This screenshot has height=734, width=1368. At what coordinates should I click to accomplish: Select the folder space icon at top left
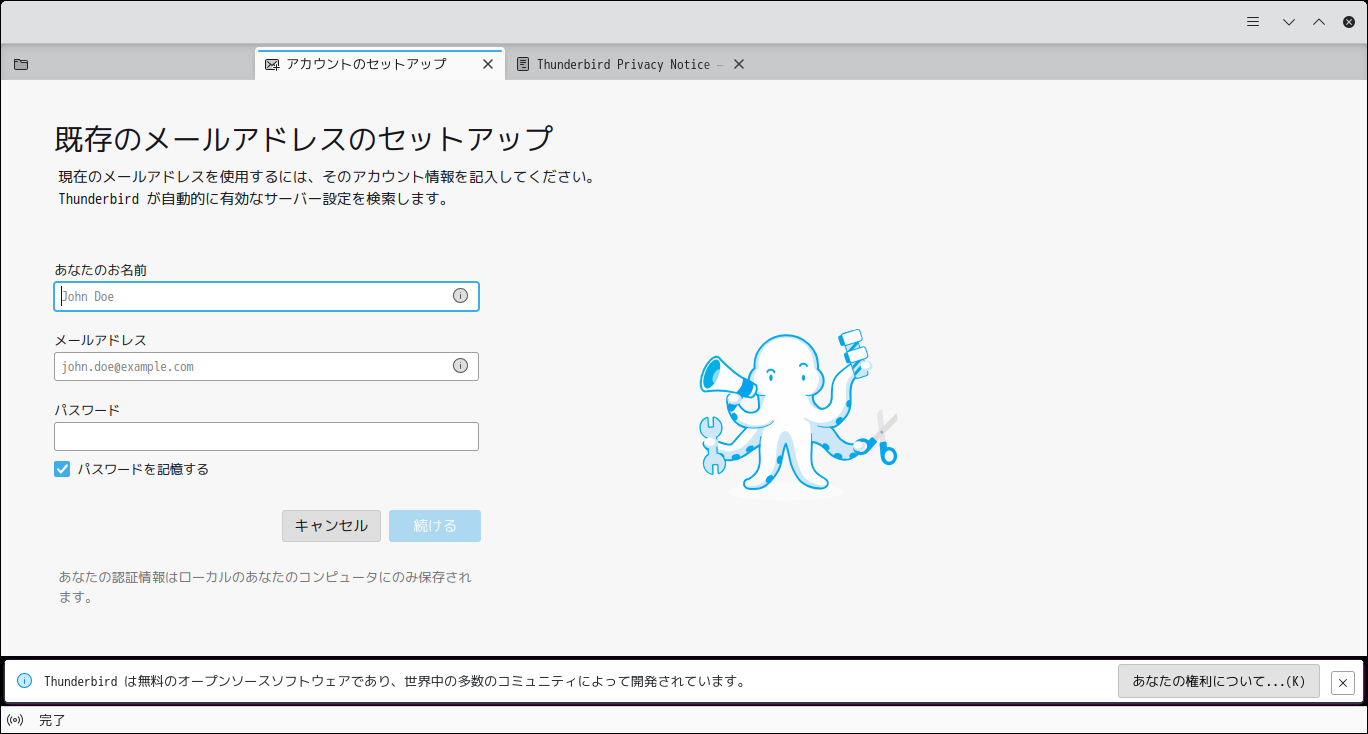(20, 63)
